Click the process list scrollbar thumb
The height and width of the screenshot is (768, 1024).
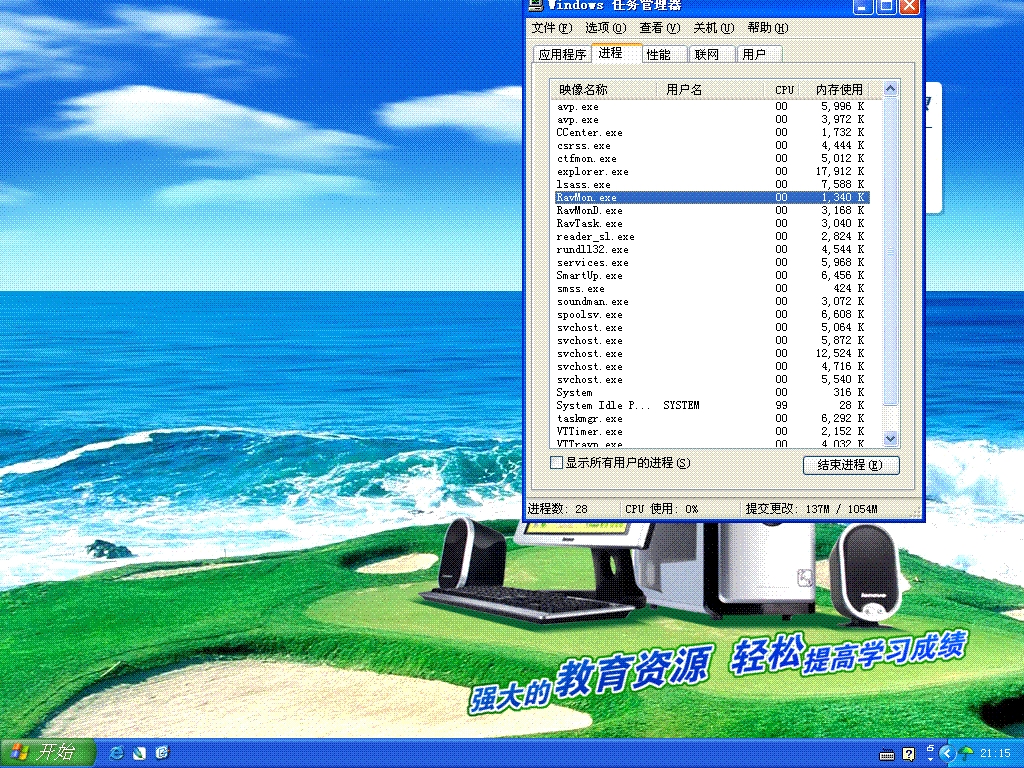pyautogui.click(x=890, y=251)
